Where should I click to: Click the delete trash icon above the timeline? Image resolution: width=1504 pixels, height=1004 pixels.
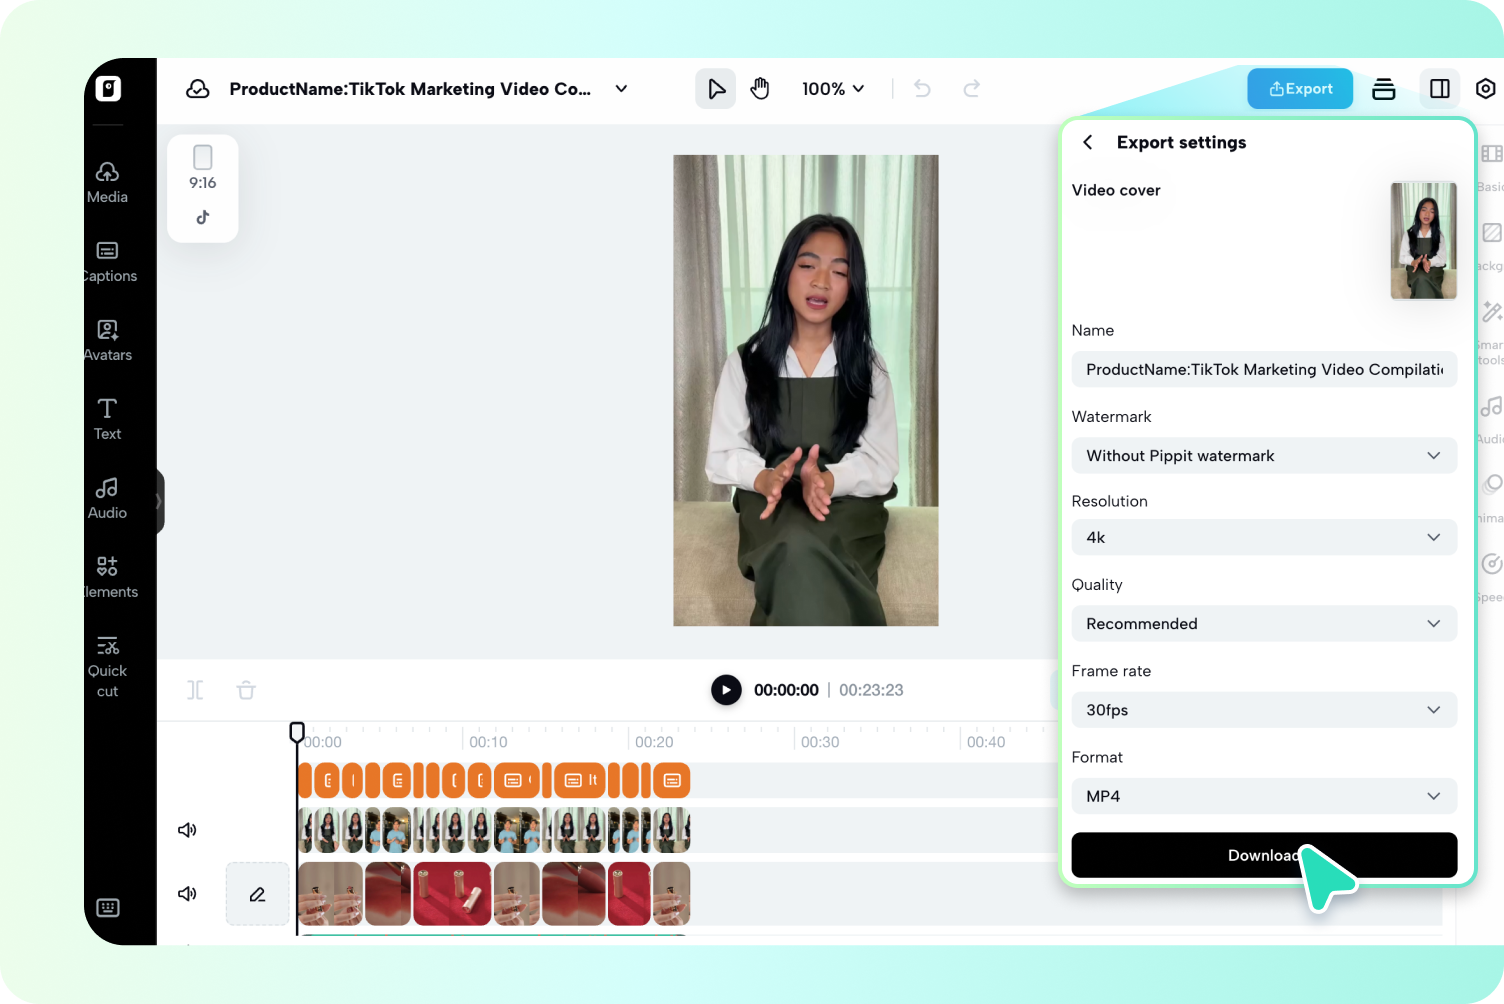pos(246,690)
